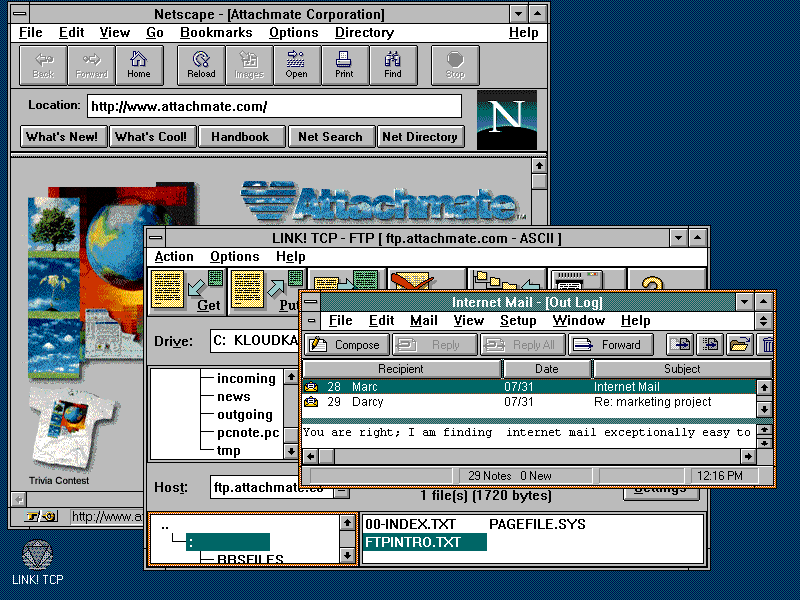Open the Mail menu in Internet Mail
The height and width of the screenshot is (600, 800).
(423, 320)
